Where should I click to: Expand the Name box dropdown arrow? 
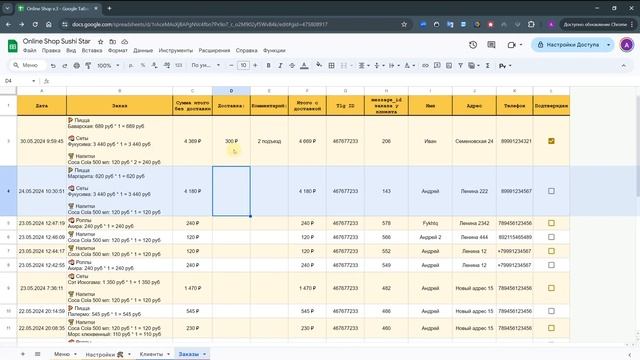click(x=33, y=81)
